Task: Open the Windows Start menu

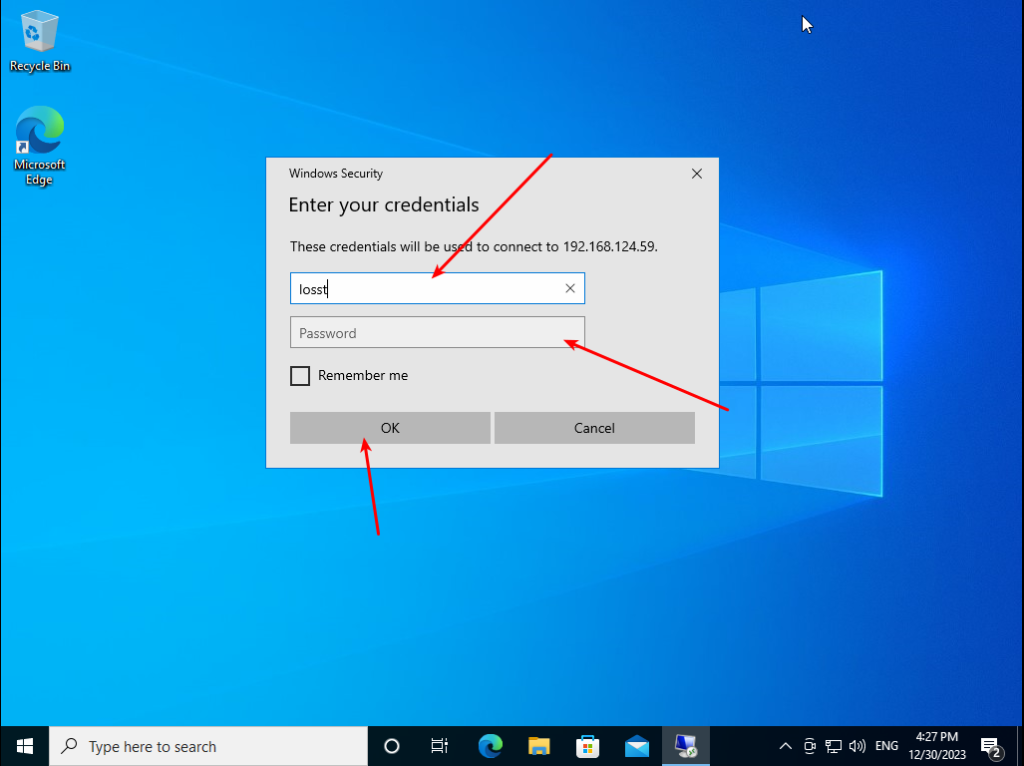Action: (x=25, y=746)
